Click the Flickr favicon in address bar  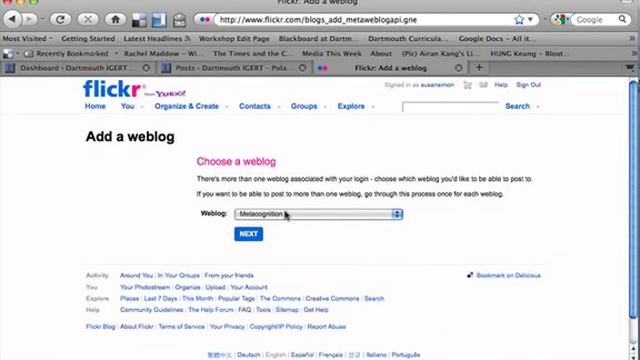coord(205,20)
